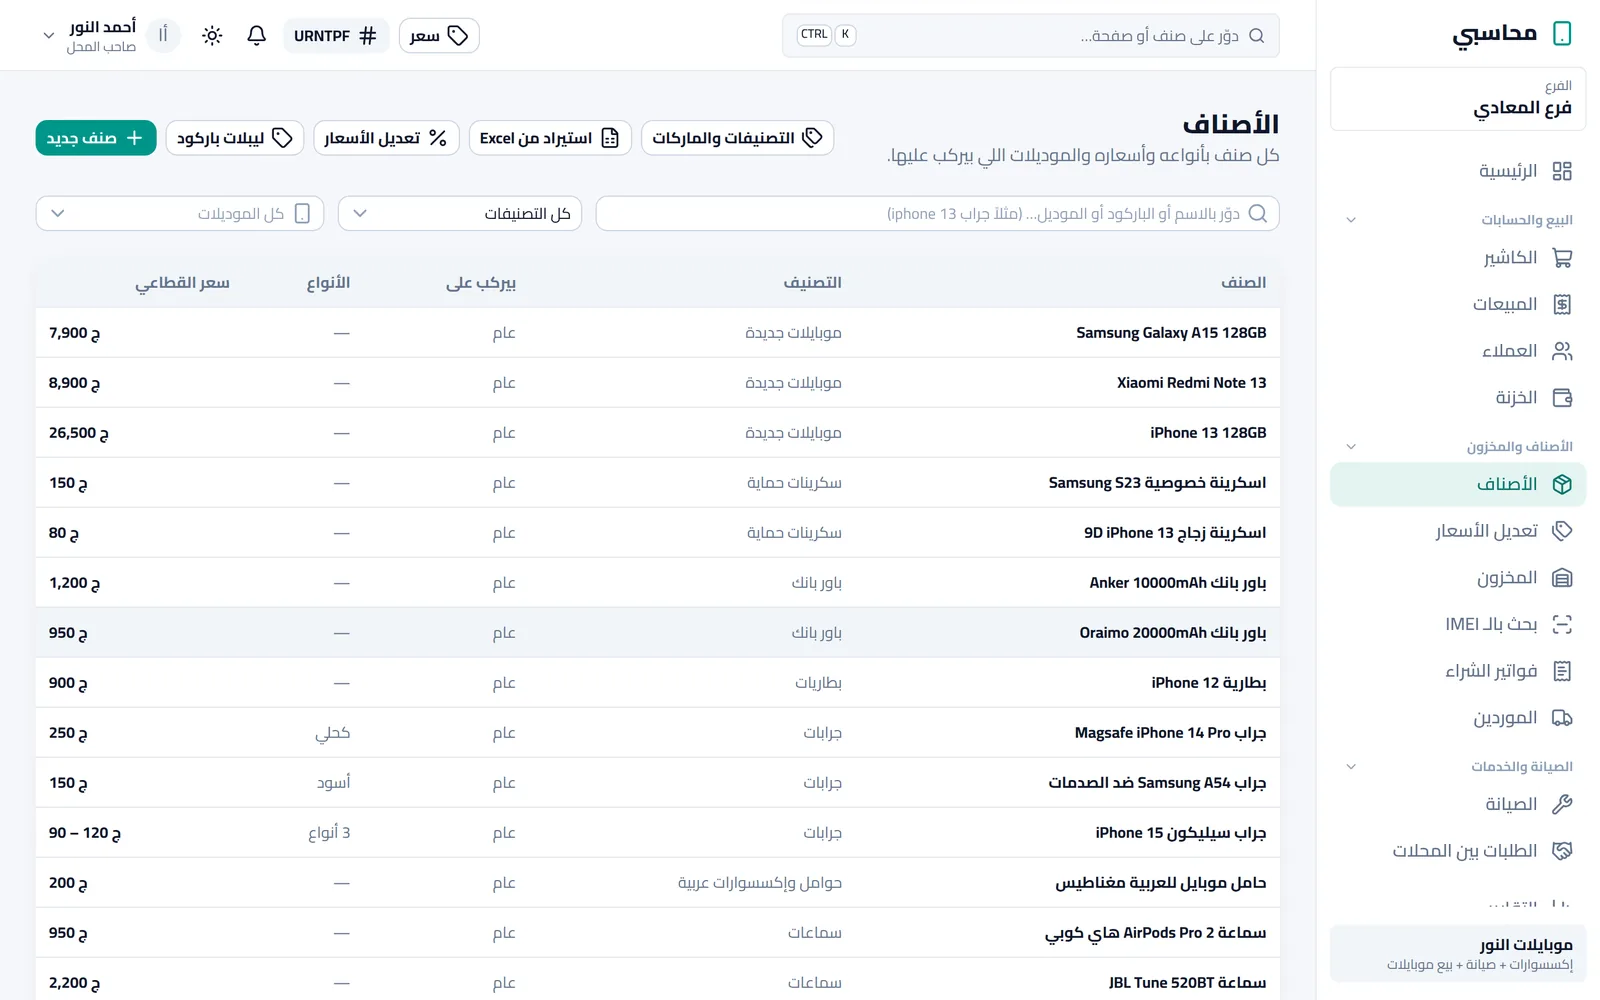Click the الخزنة wallet icon

tap(1562, 398)
